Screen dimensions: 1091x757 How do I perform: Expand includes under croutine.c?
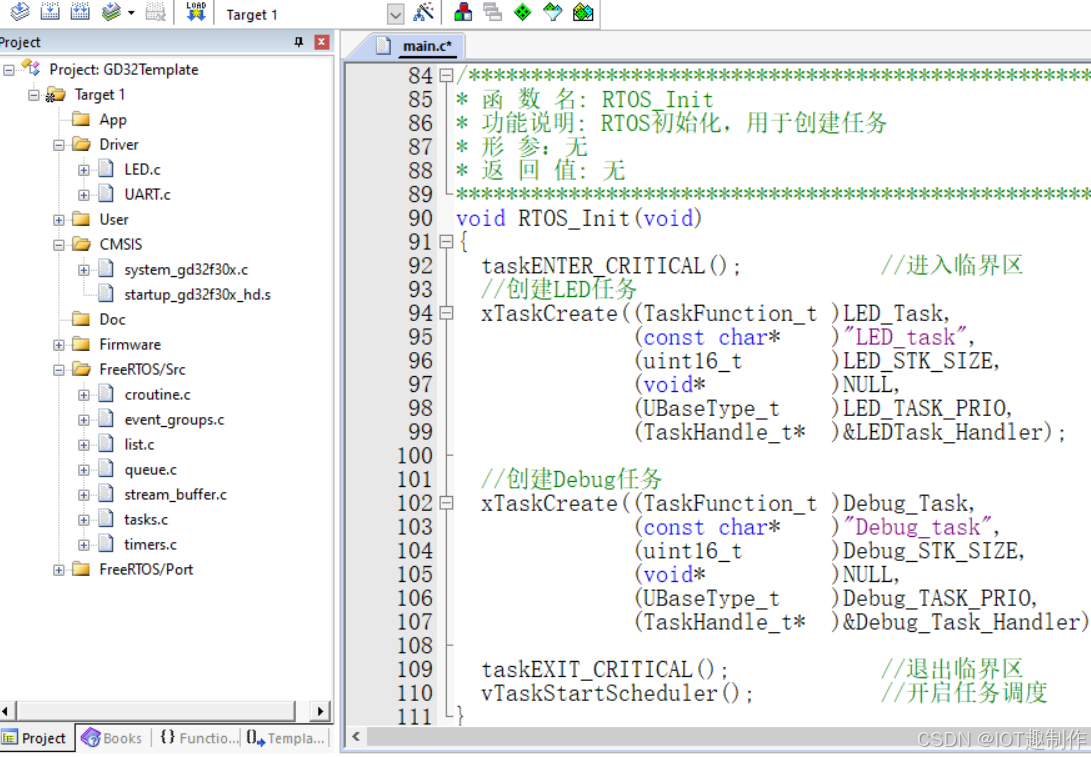[x=83, y=395]
